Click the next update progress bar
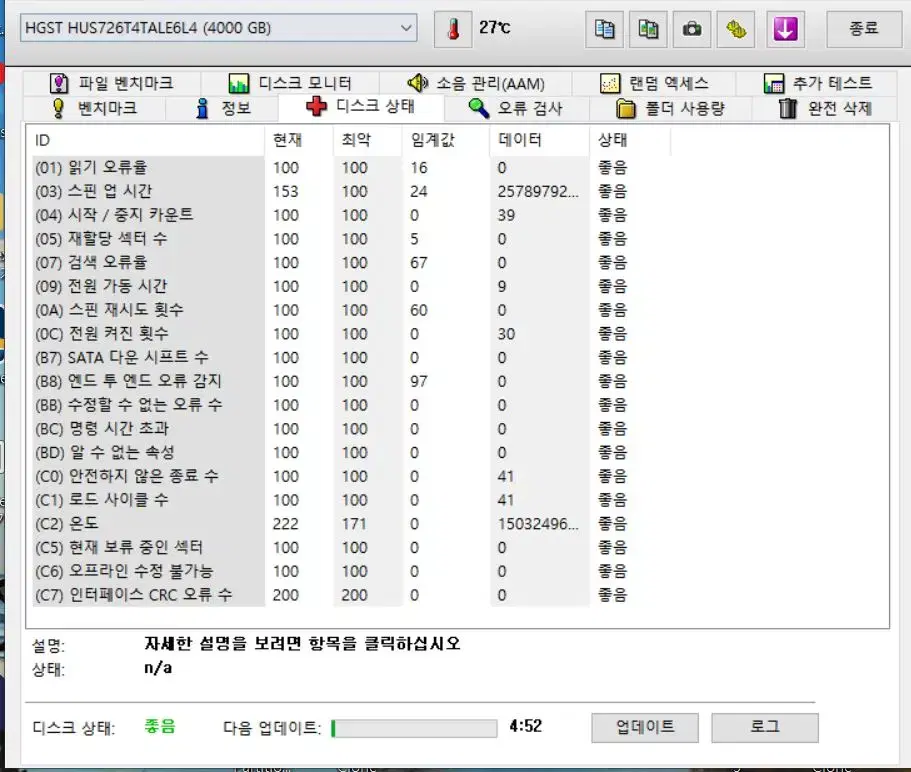The image size is (911, 772). click(413, 727)
